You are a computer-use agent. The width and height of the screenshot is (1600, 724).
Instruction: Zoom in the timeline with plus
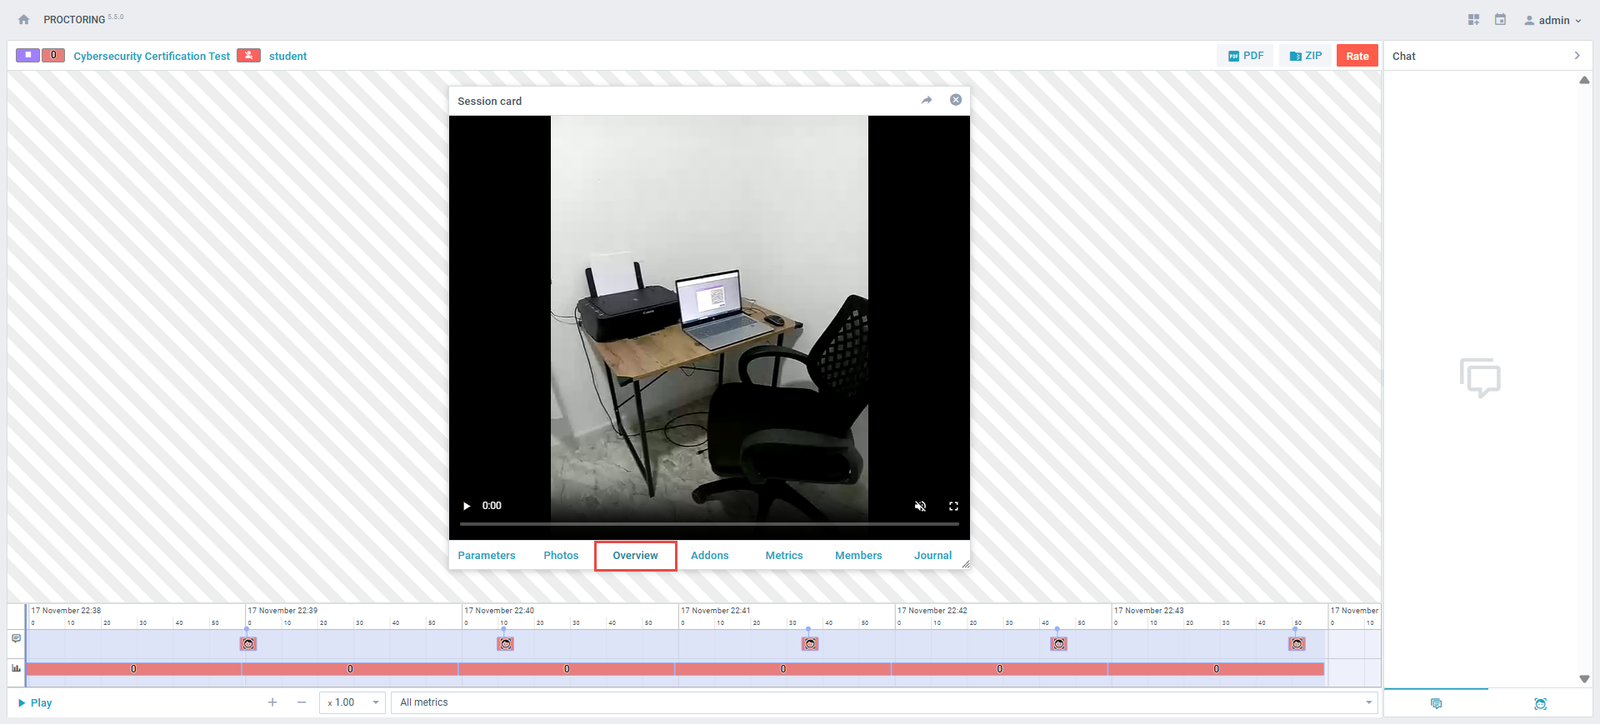click(x=272, y=703)
